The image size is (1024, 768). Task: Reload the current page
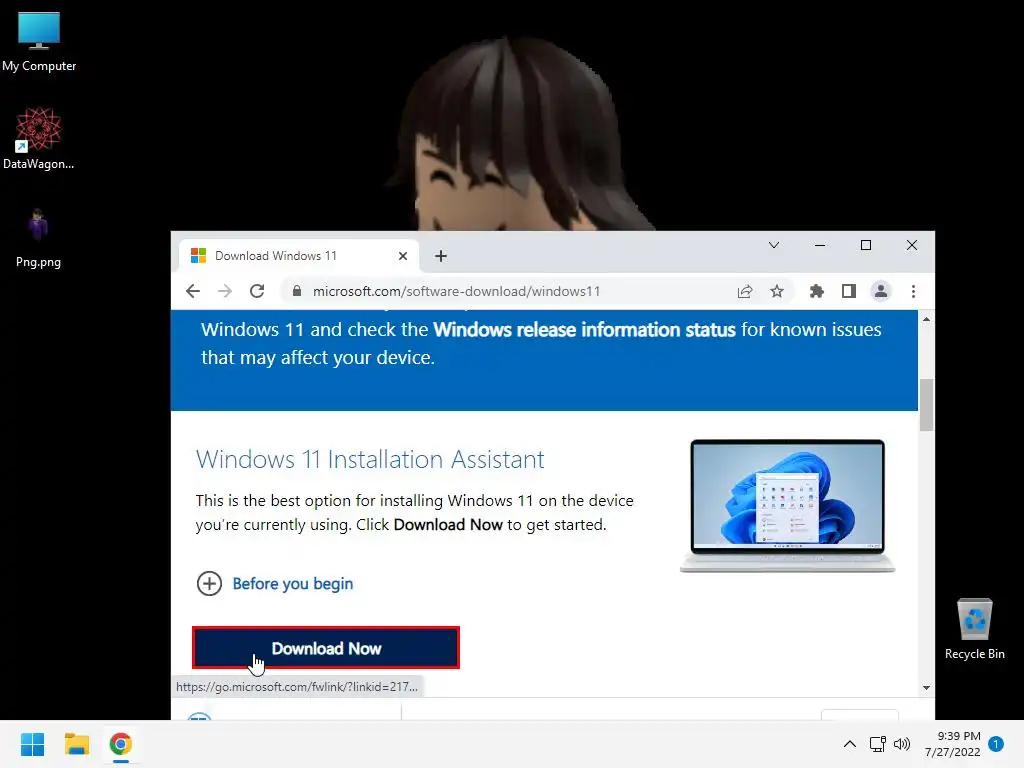coord(257,291)
